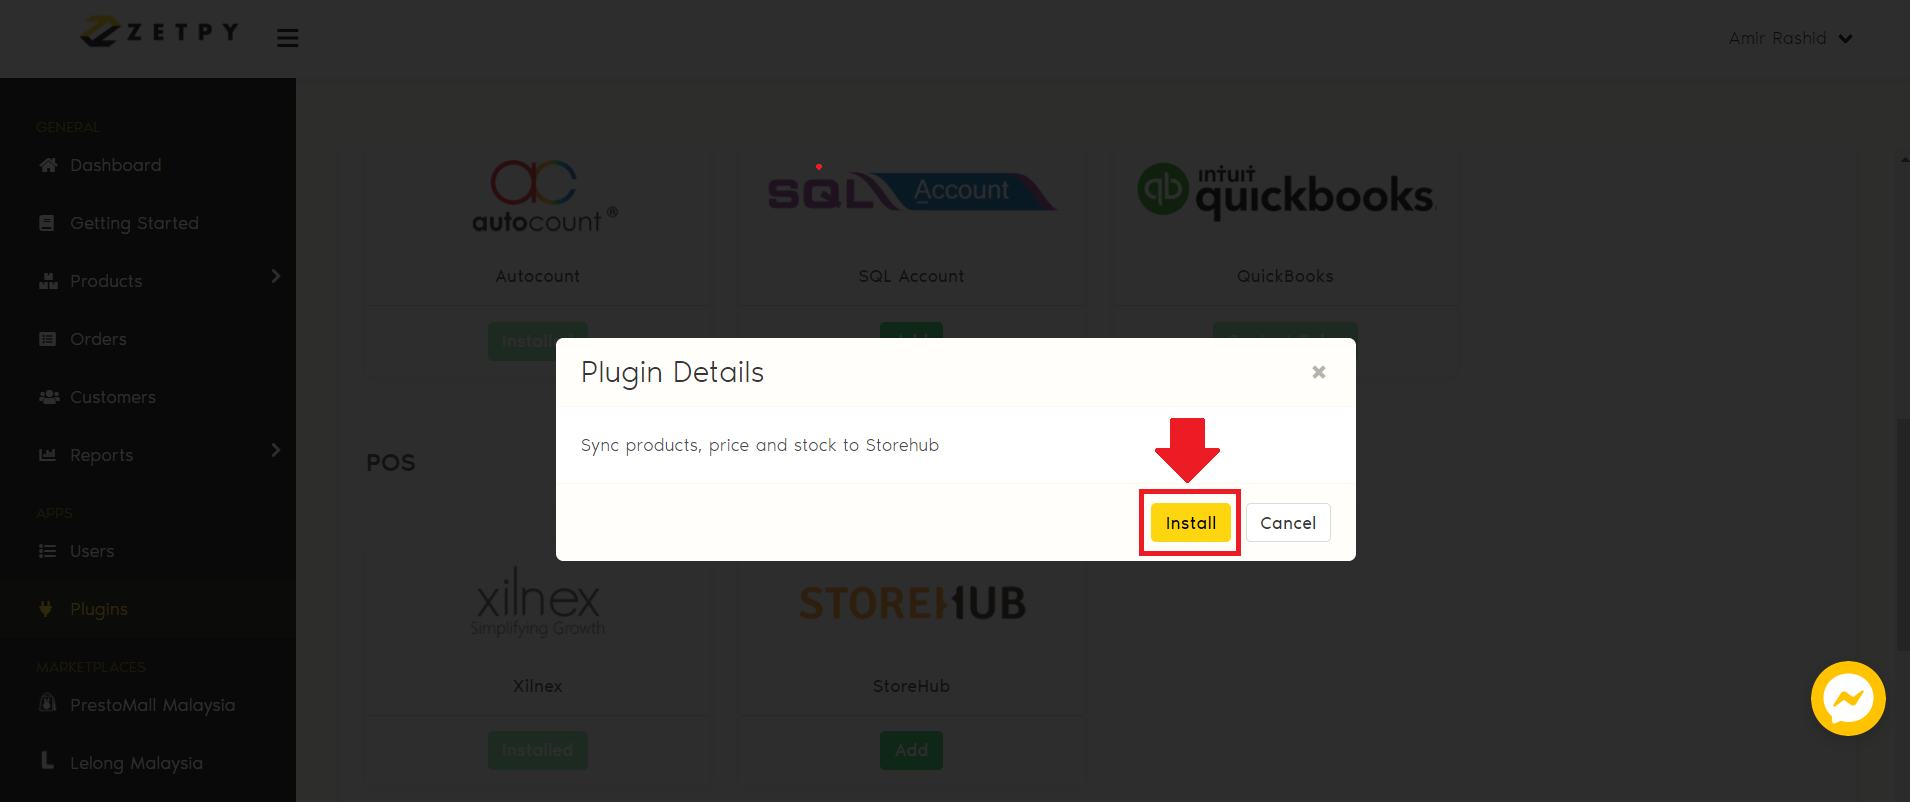Click the Orders list icon

[47, 339]
